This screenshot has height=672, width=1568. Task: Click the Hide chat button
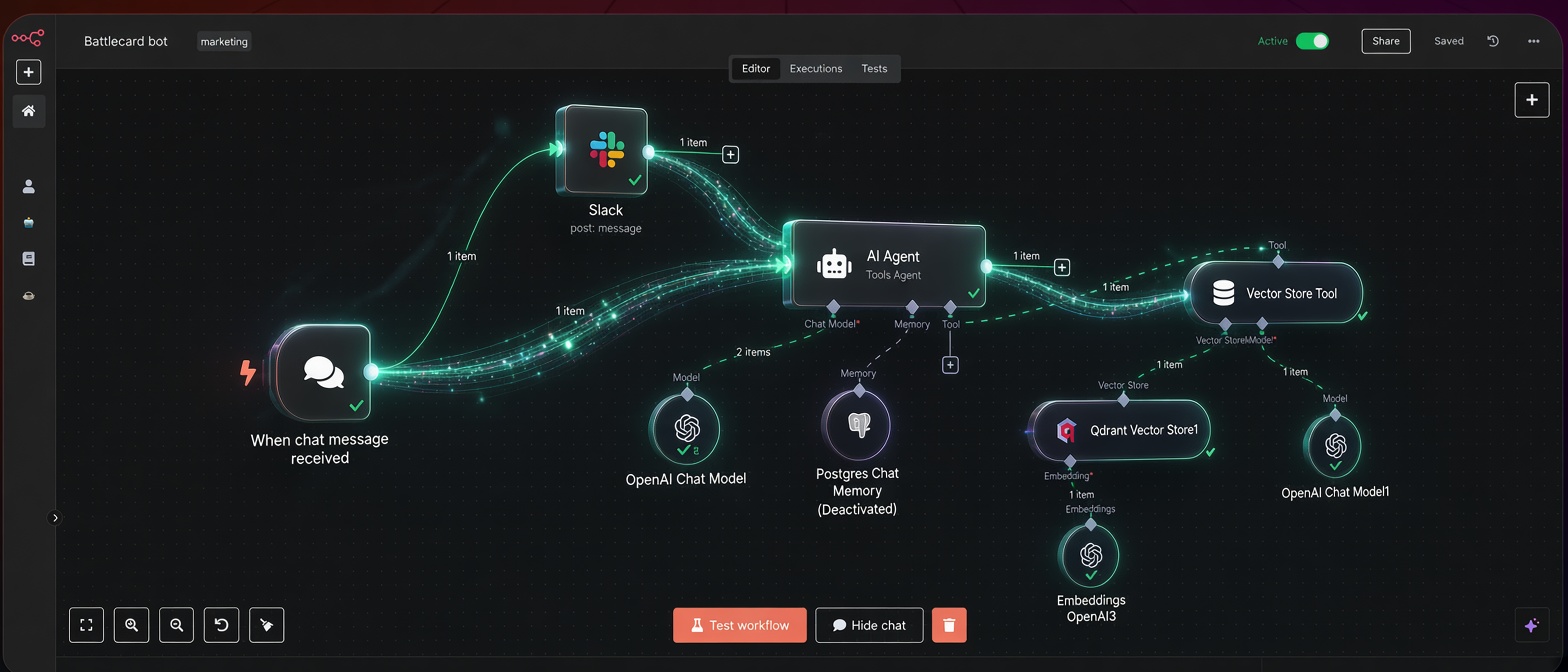pos(869,625)
